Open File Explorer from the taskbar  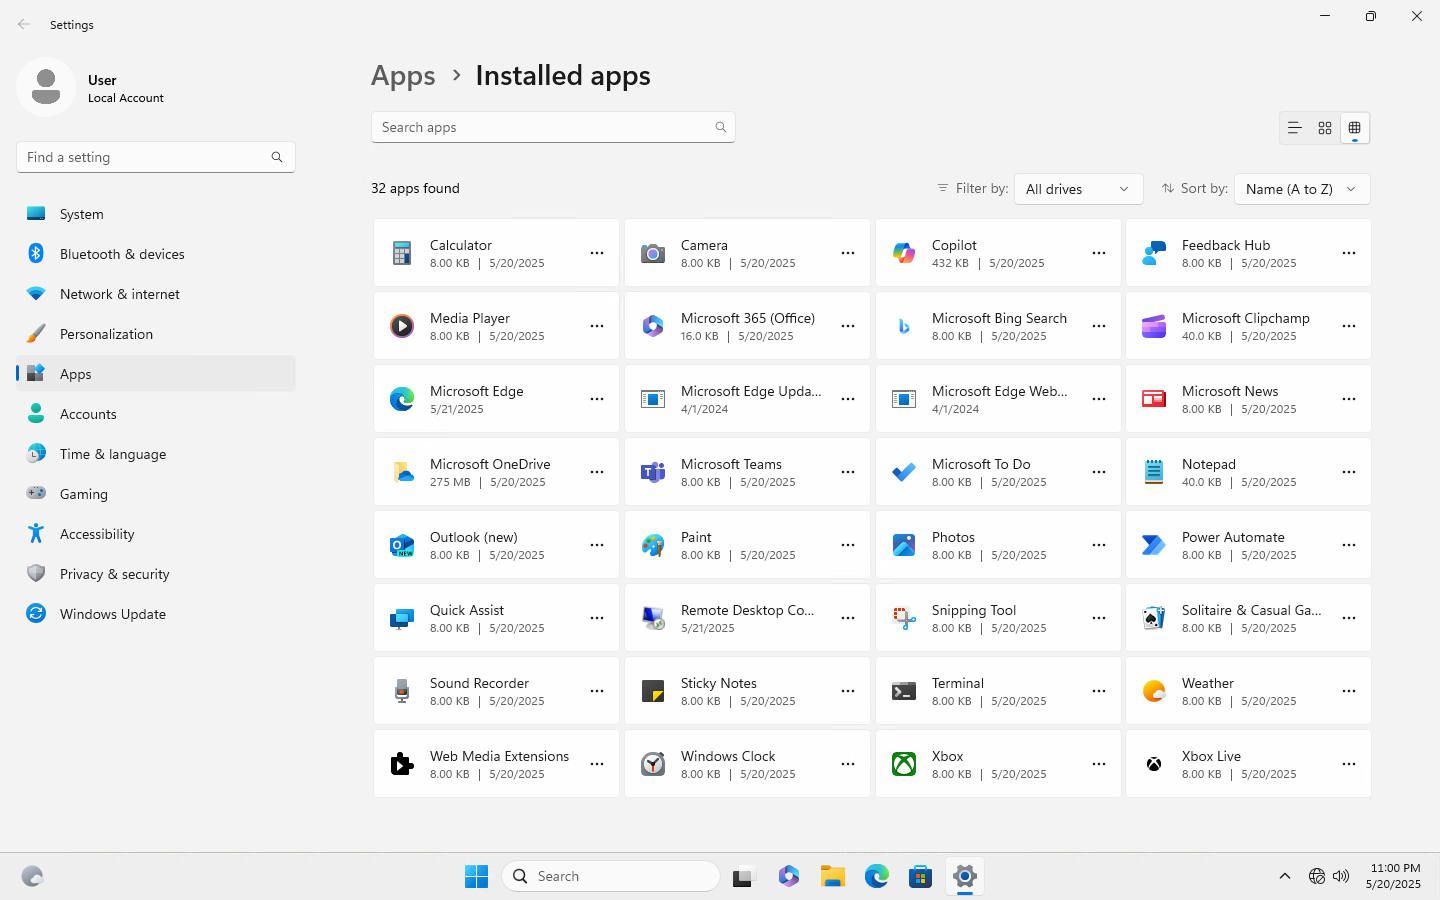[x=833, y=876]
